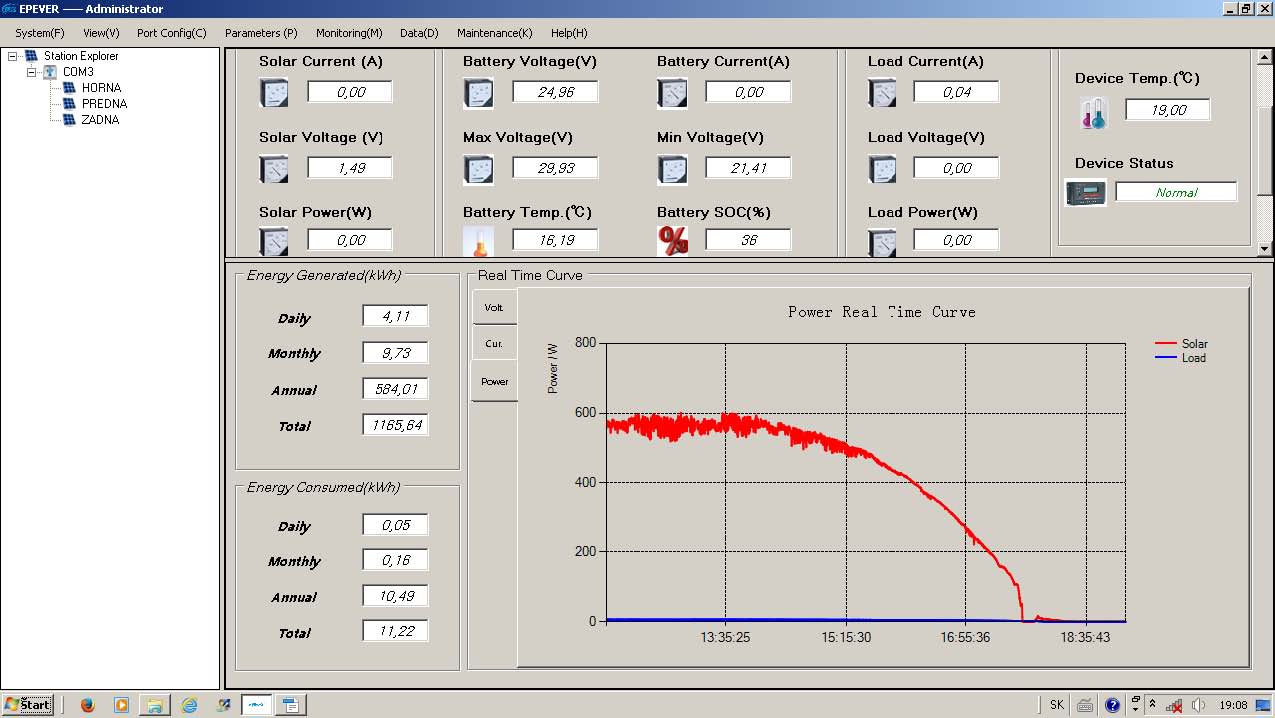Open the System(F) menu

[x=40, y=33]
